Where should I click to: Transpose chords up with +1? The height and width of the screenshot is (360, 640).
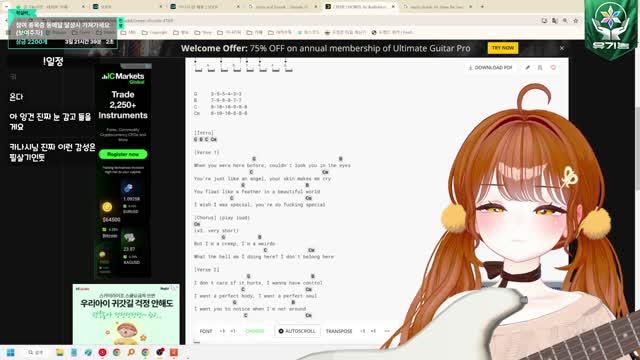click(x=373, y=331)
